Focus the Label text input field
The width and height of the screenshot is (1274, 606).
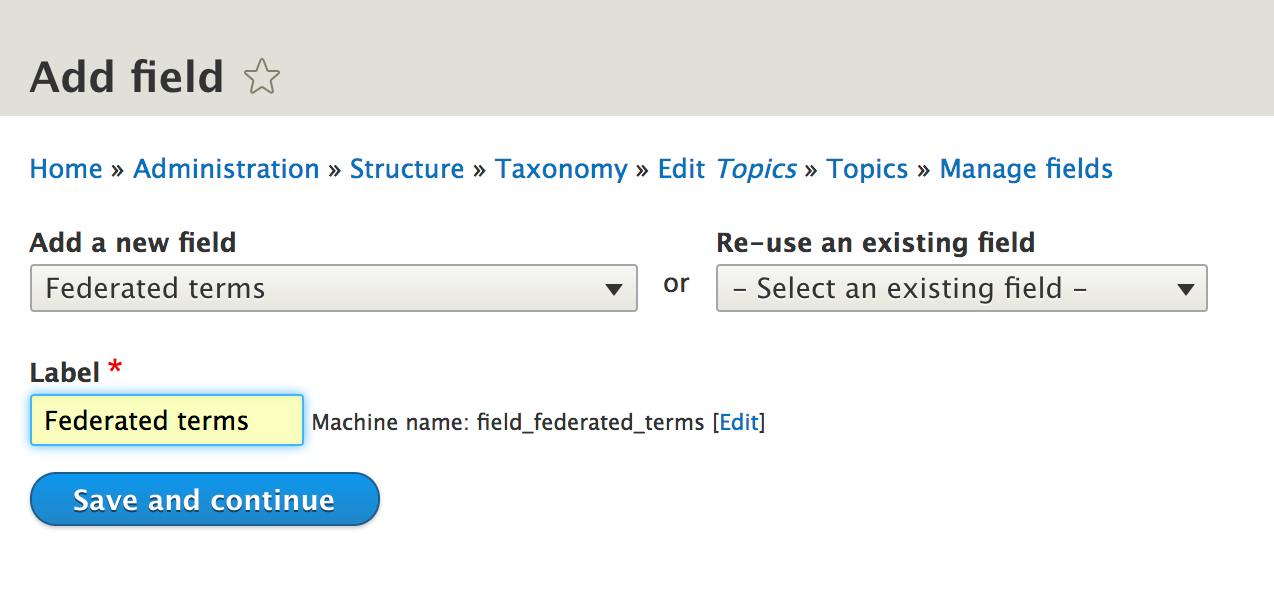(x=166, y=420)
